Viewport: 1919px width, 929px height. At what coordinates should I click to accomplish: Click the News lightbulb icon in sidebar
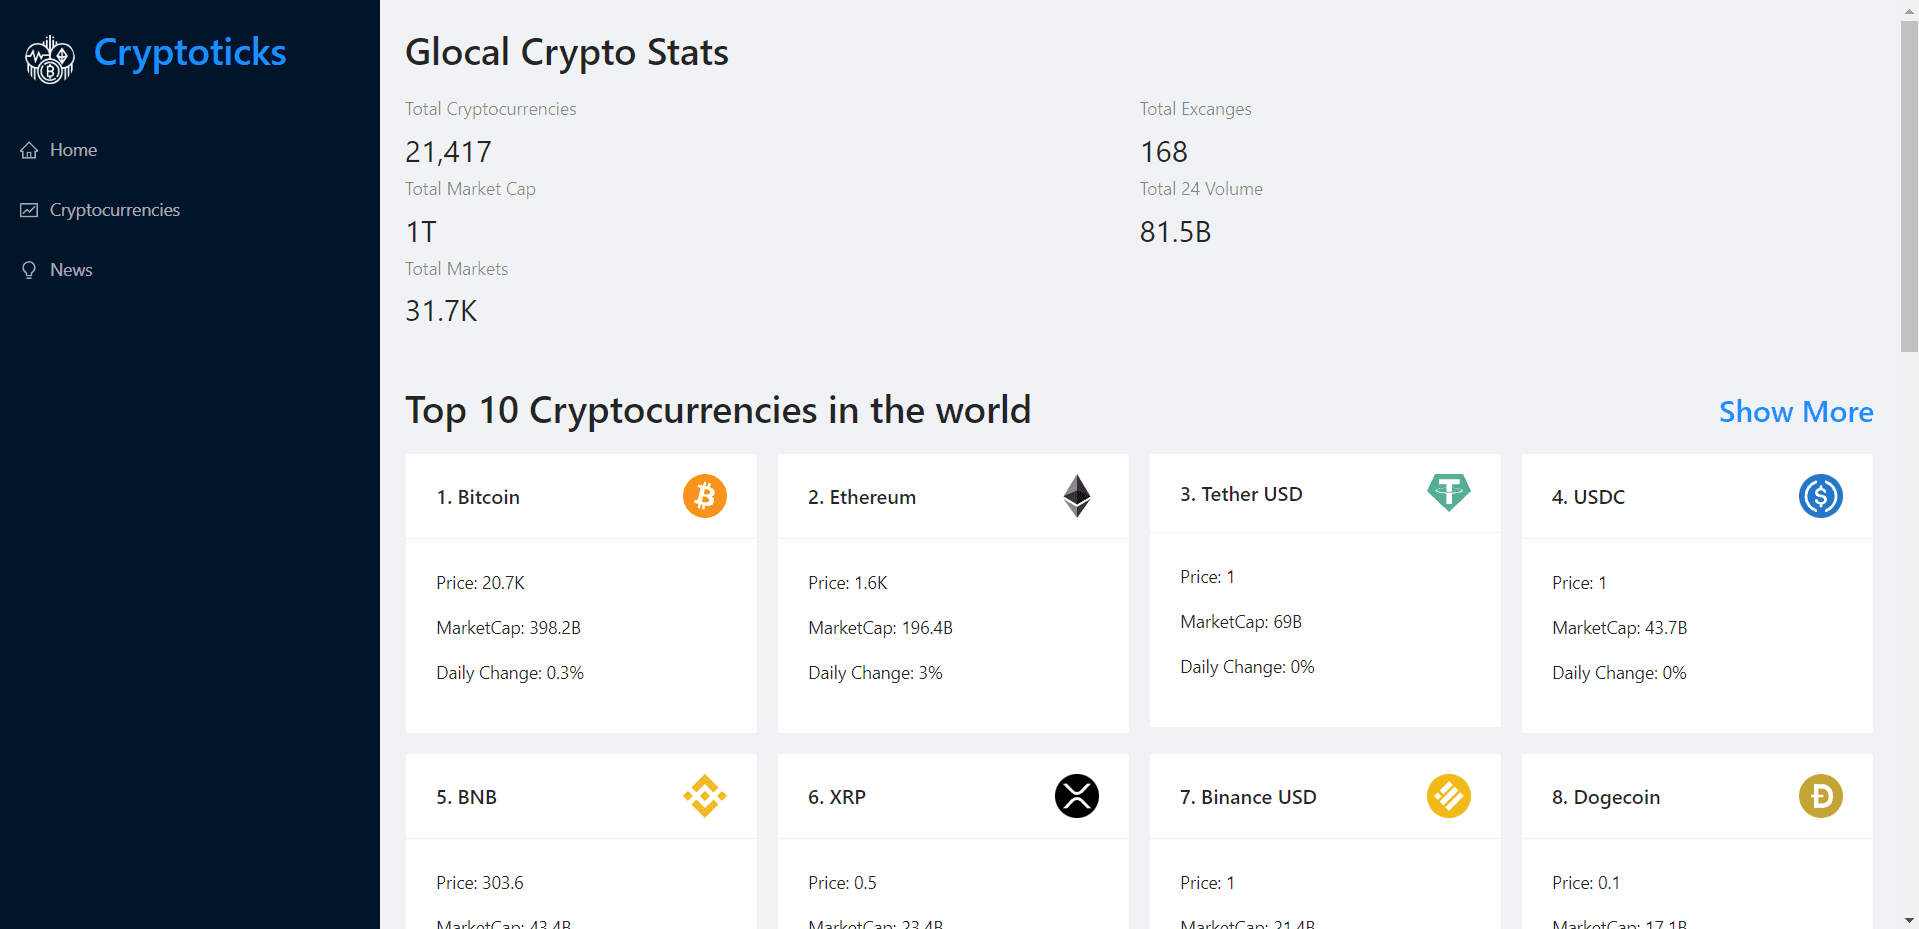[x=29, y=270]
